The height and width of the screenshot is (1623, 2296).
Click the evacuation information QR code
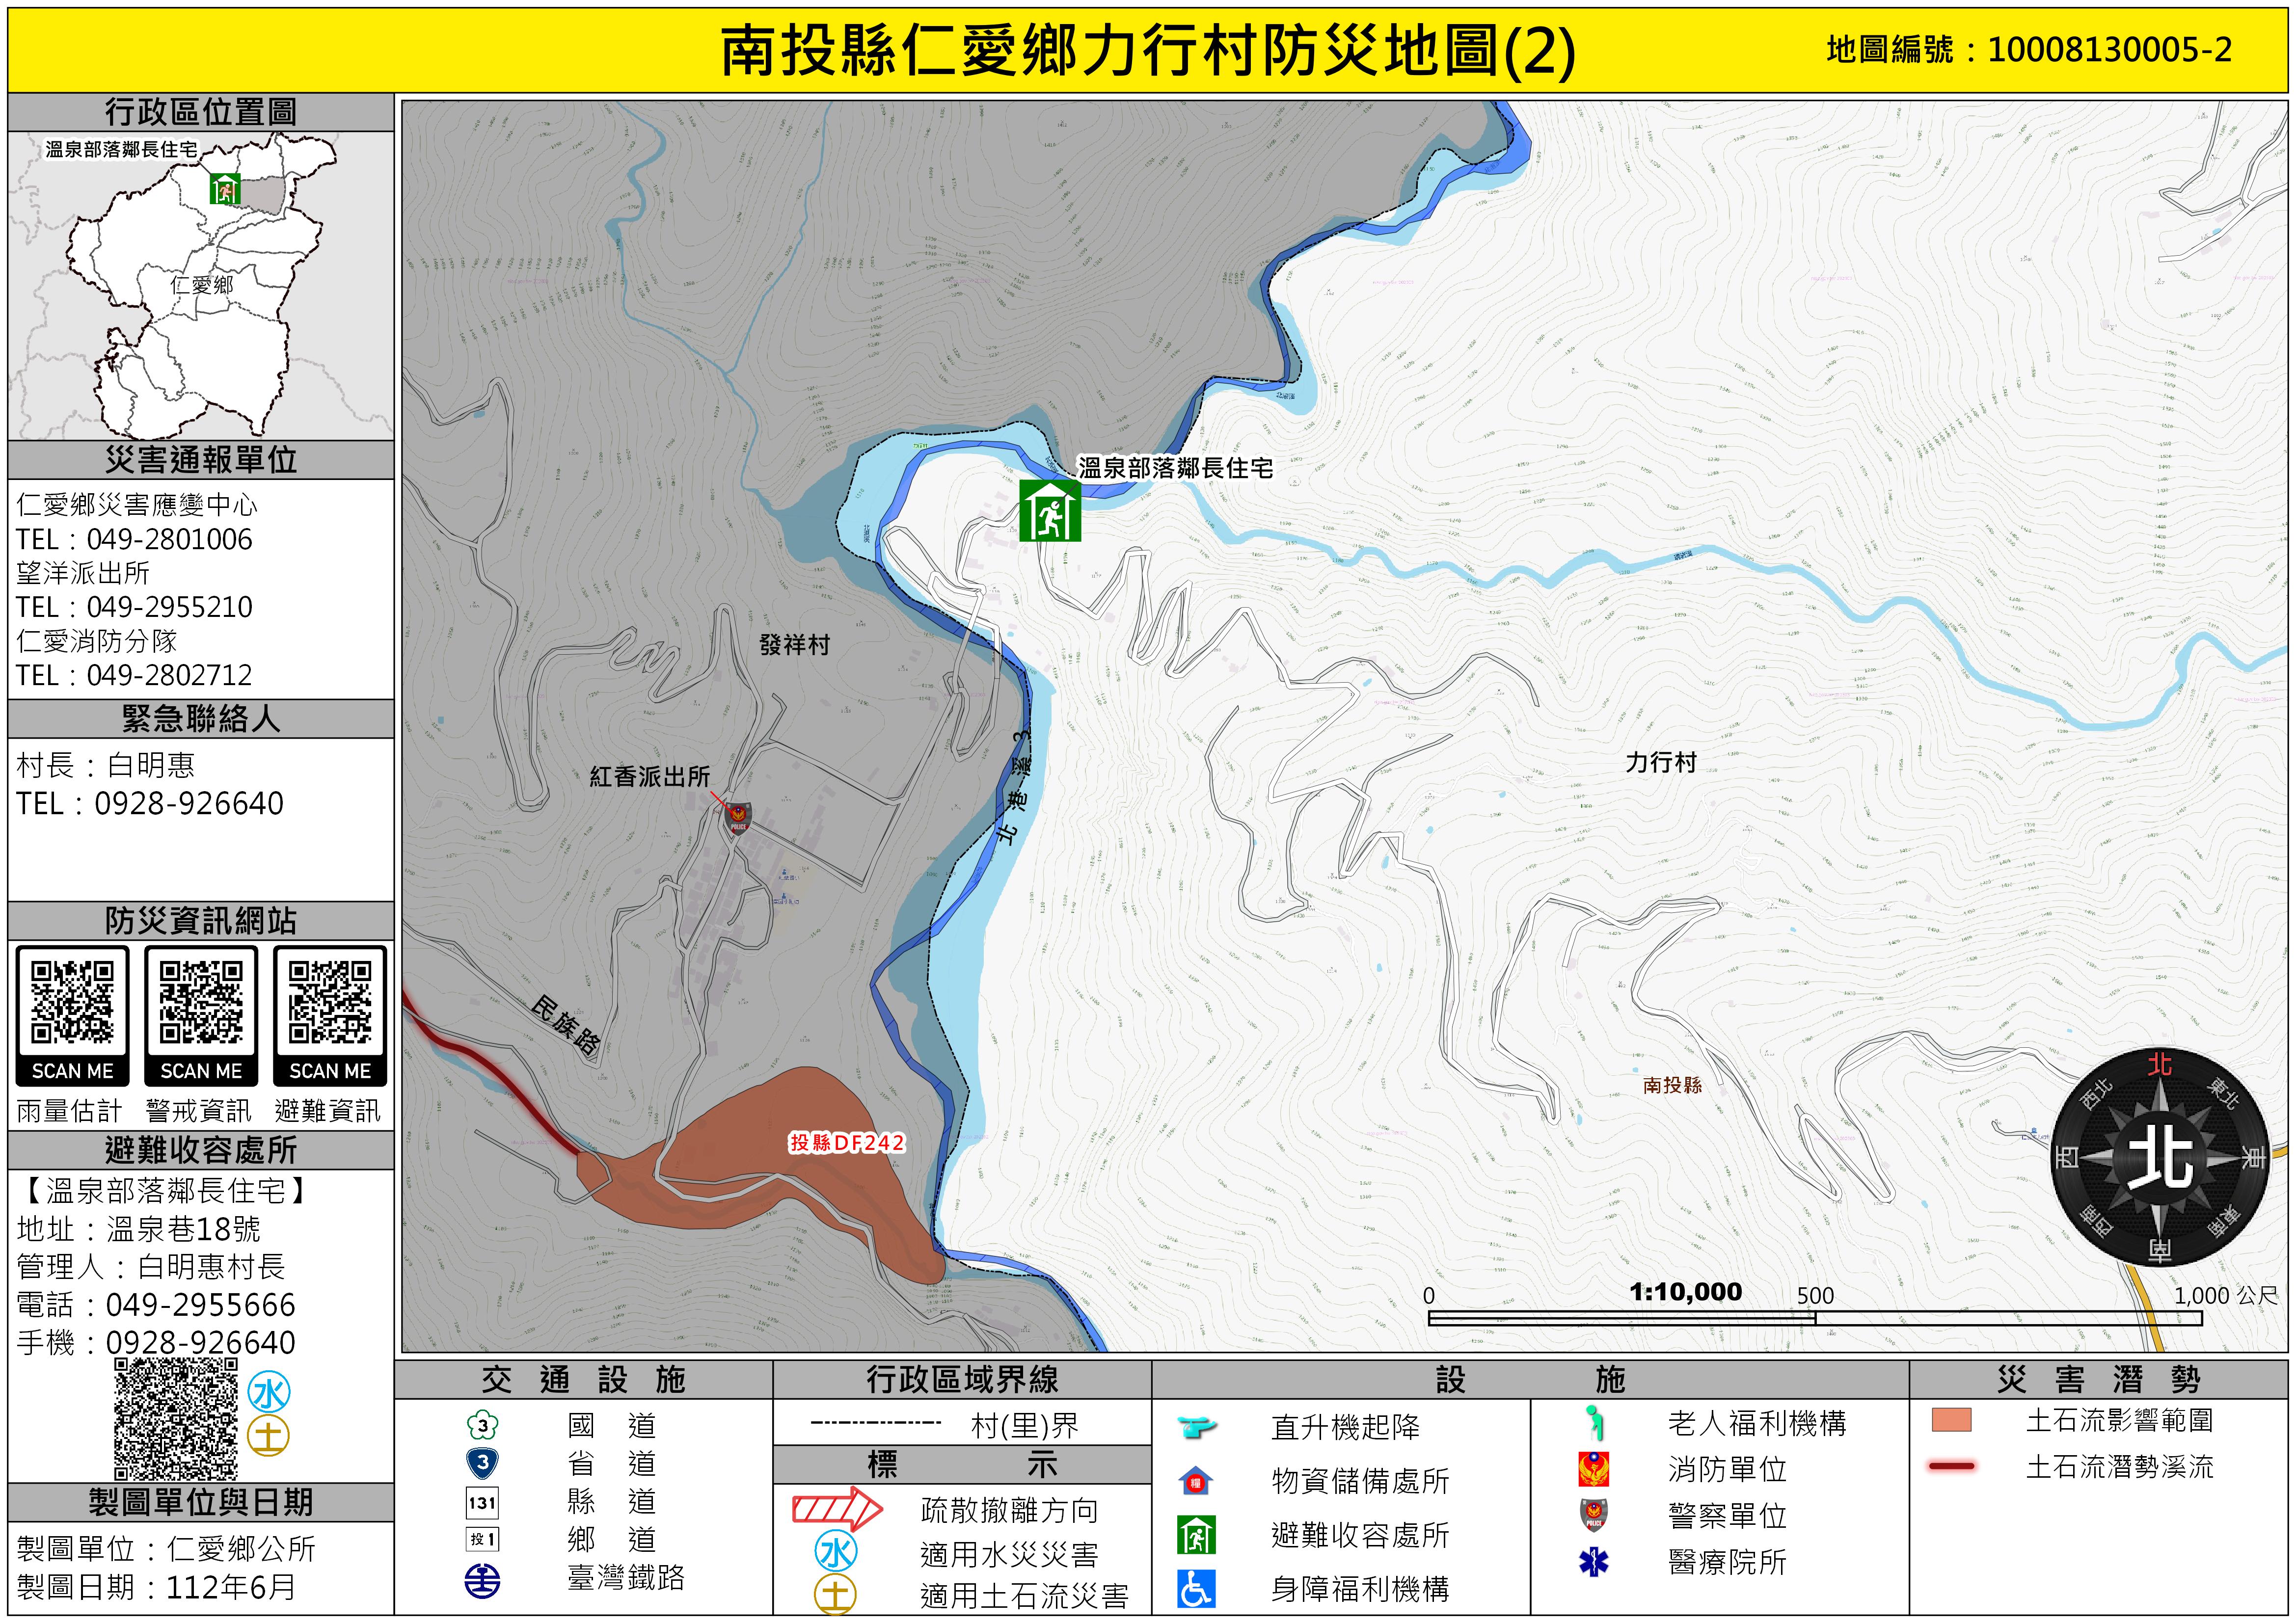pos(330,1002)
